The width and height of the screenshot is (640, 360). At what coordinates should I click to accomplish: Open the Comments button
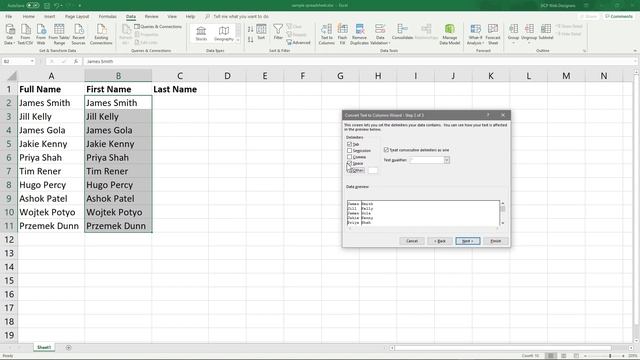click(619, 16)
